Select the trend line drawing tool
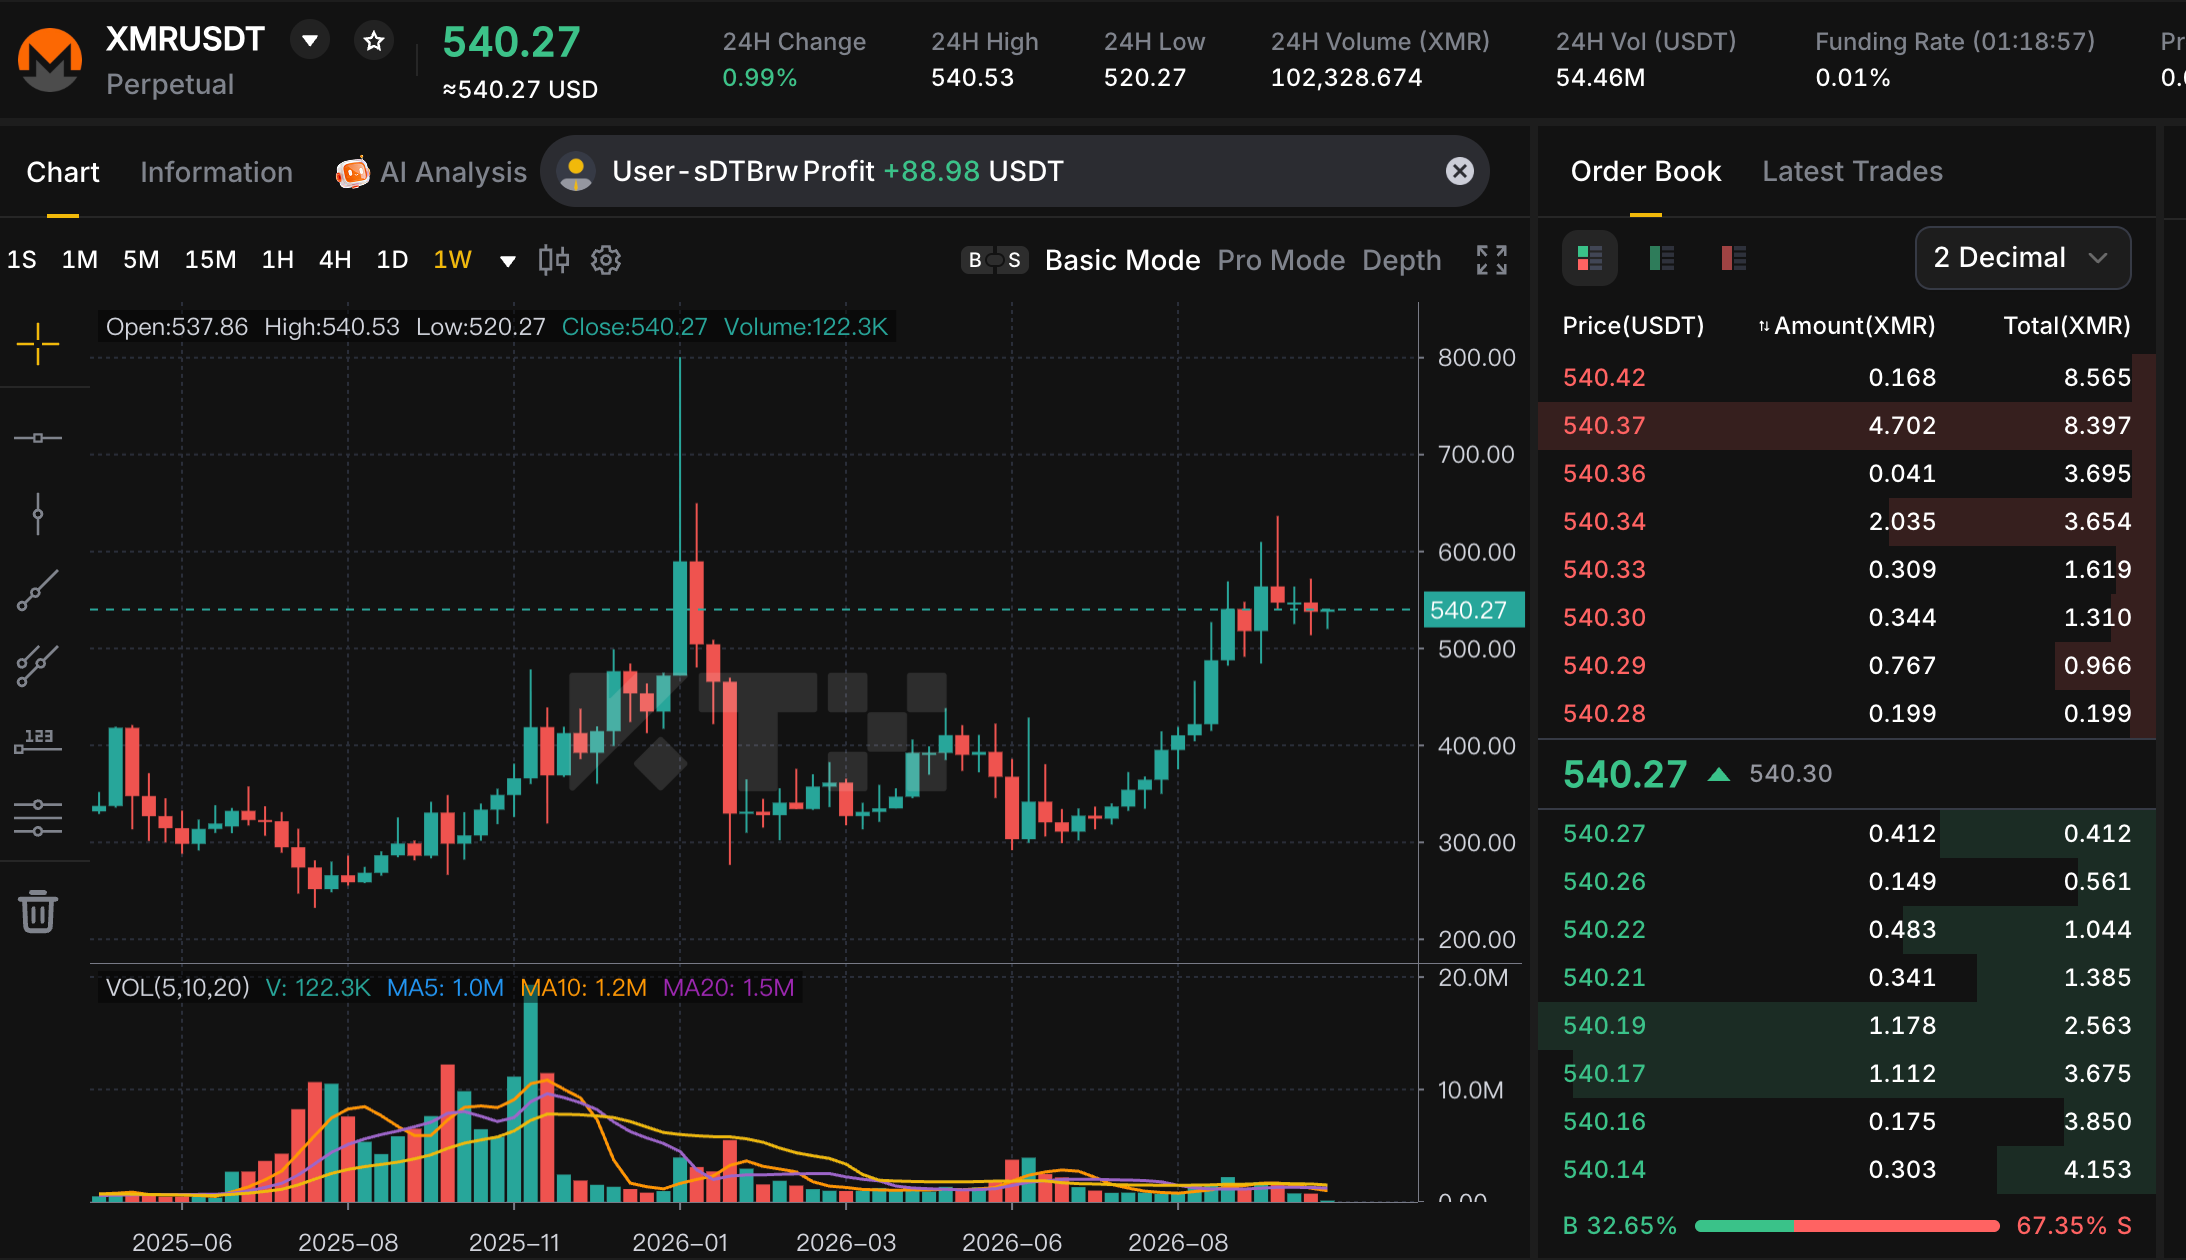Image resolution: width=2186 pixels, height=1260 pixels. click(38, 590)
